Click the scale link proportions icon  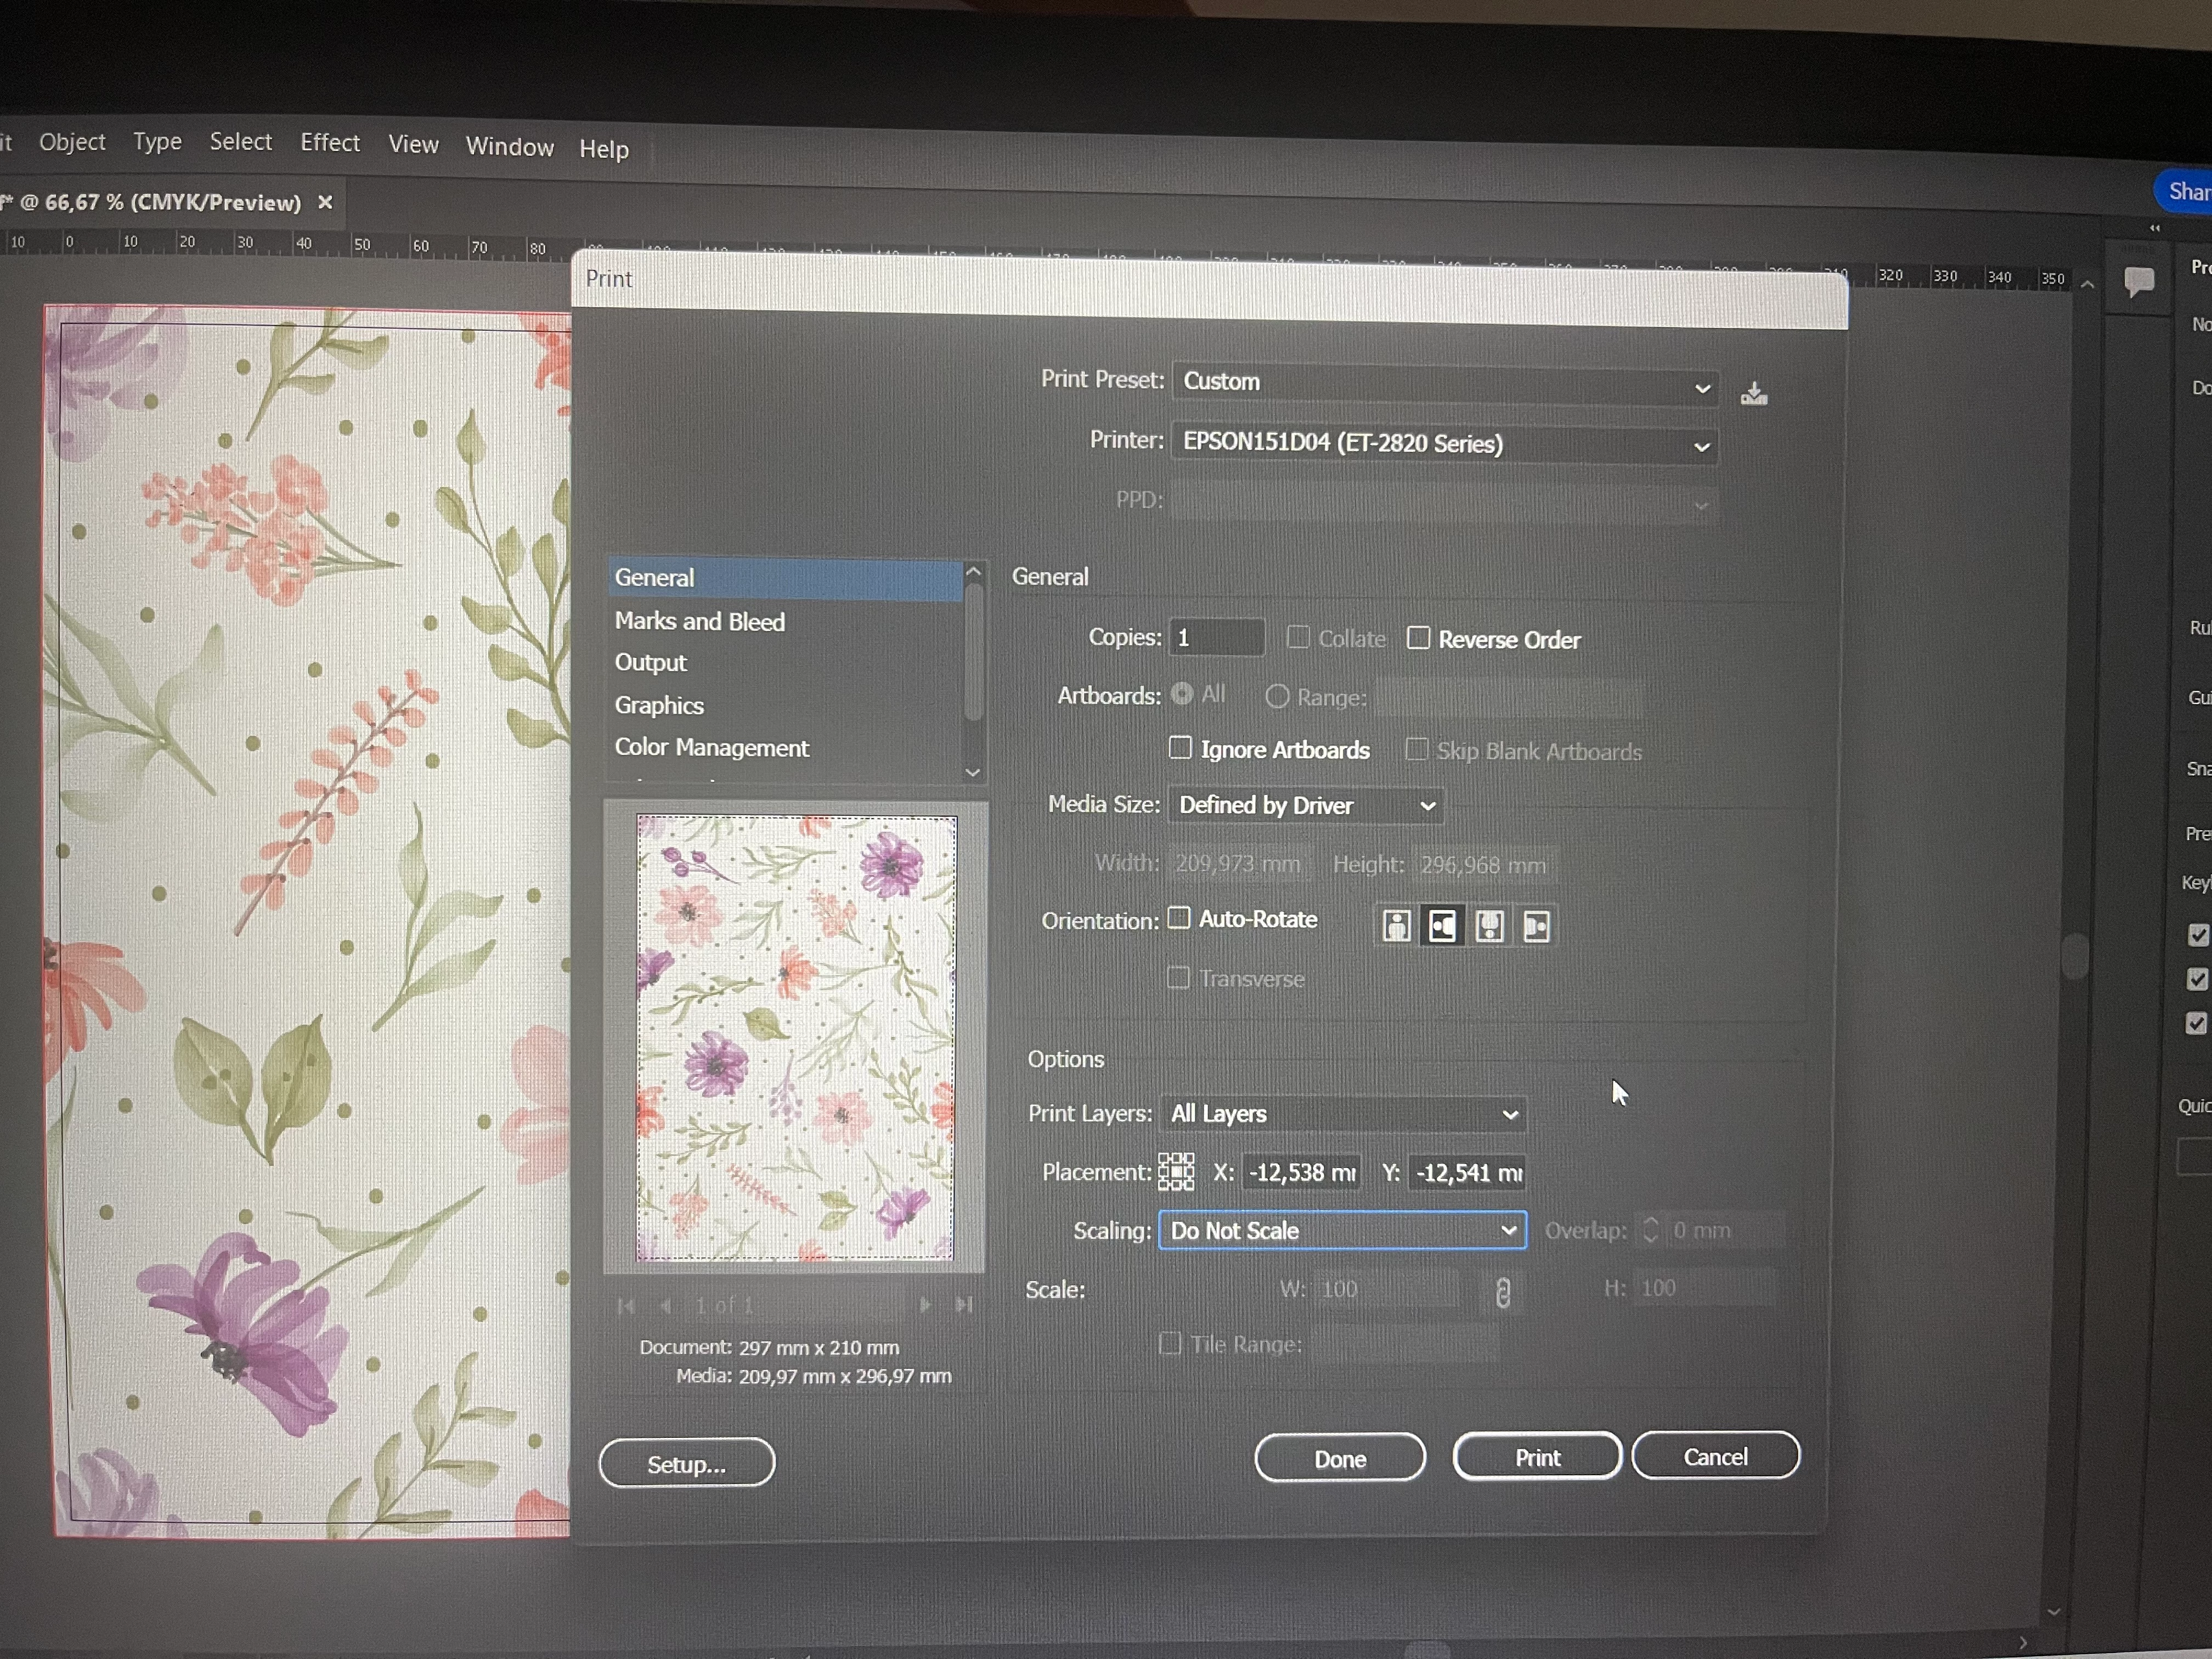[1502, 1292]
